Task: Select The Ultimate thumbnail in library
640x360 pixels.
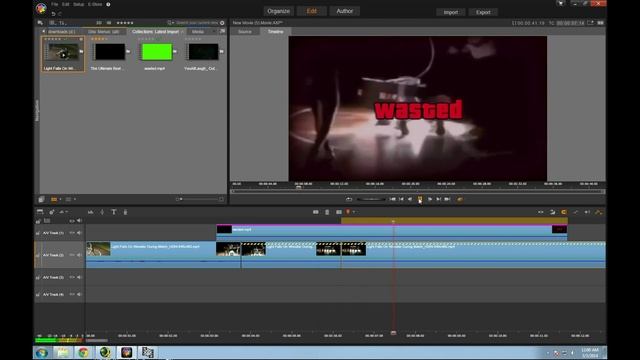Action: (110, 52)
